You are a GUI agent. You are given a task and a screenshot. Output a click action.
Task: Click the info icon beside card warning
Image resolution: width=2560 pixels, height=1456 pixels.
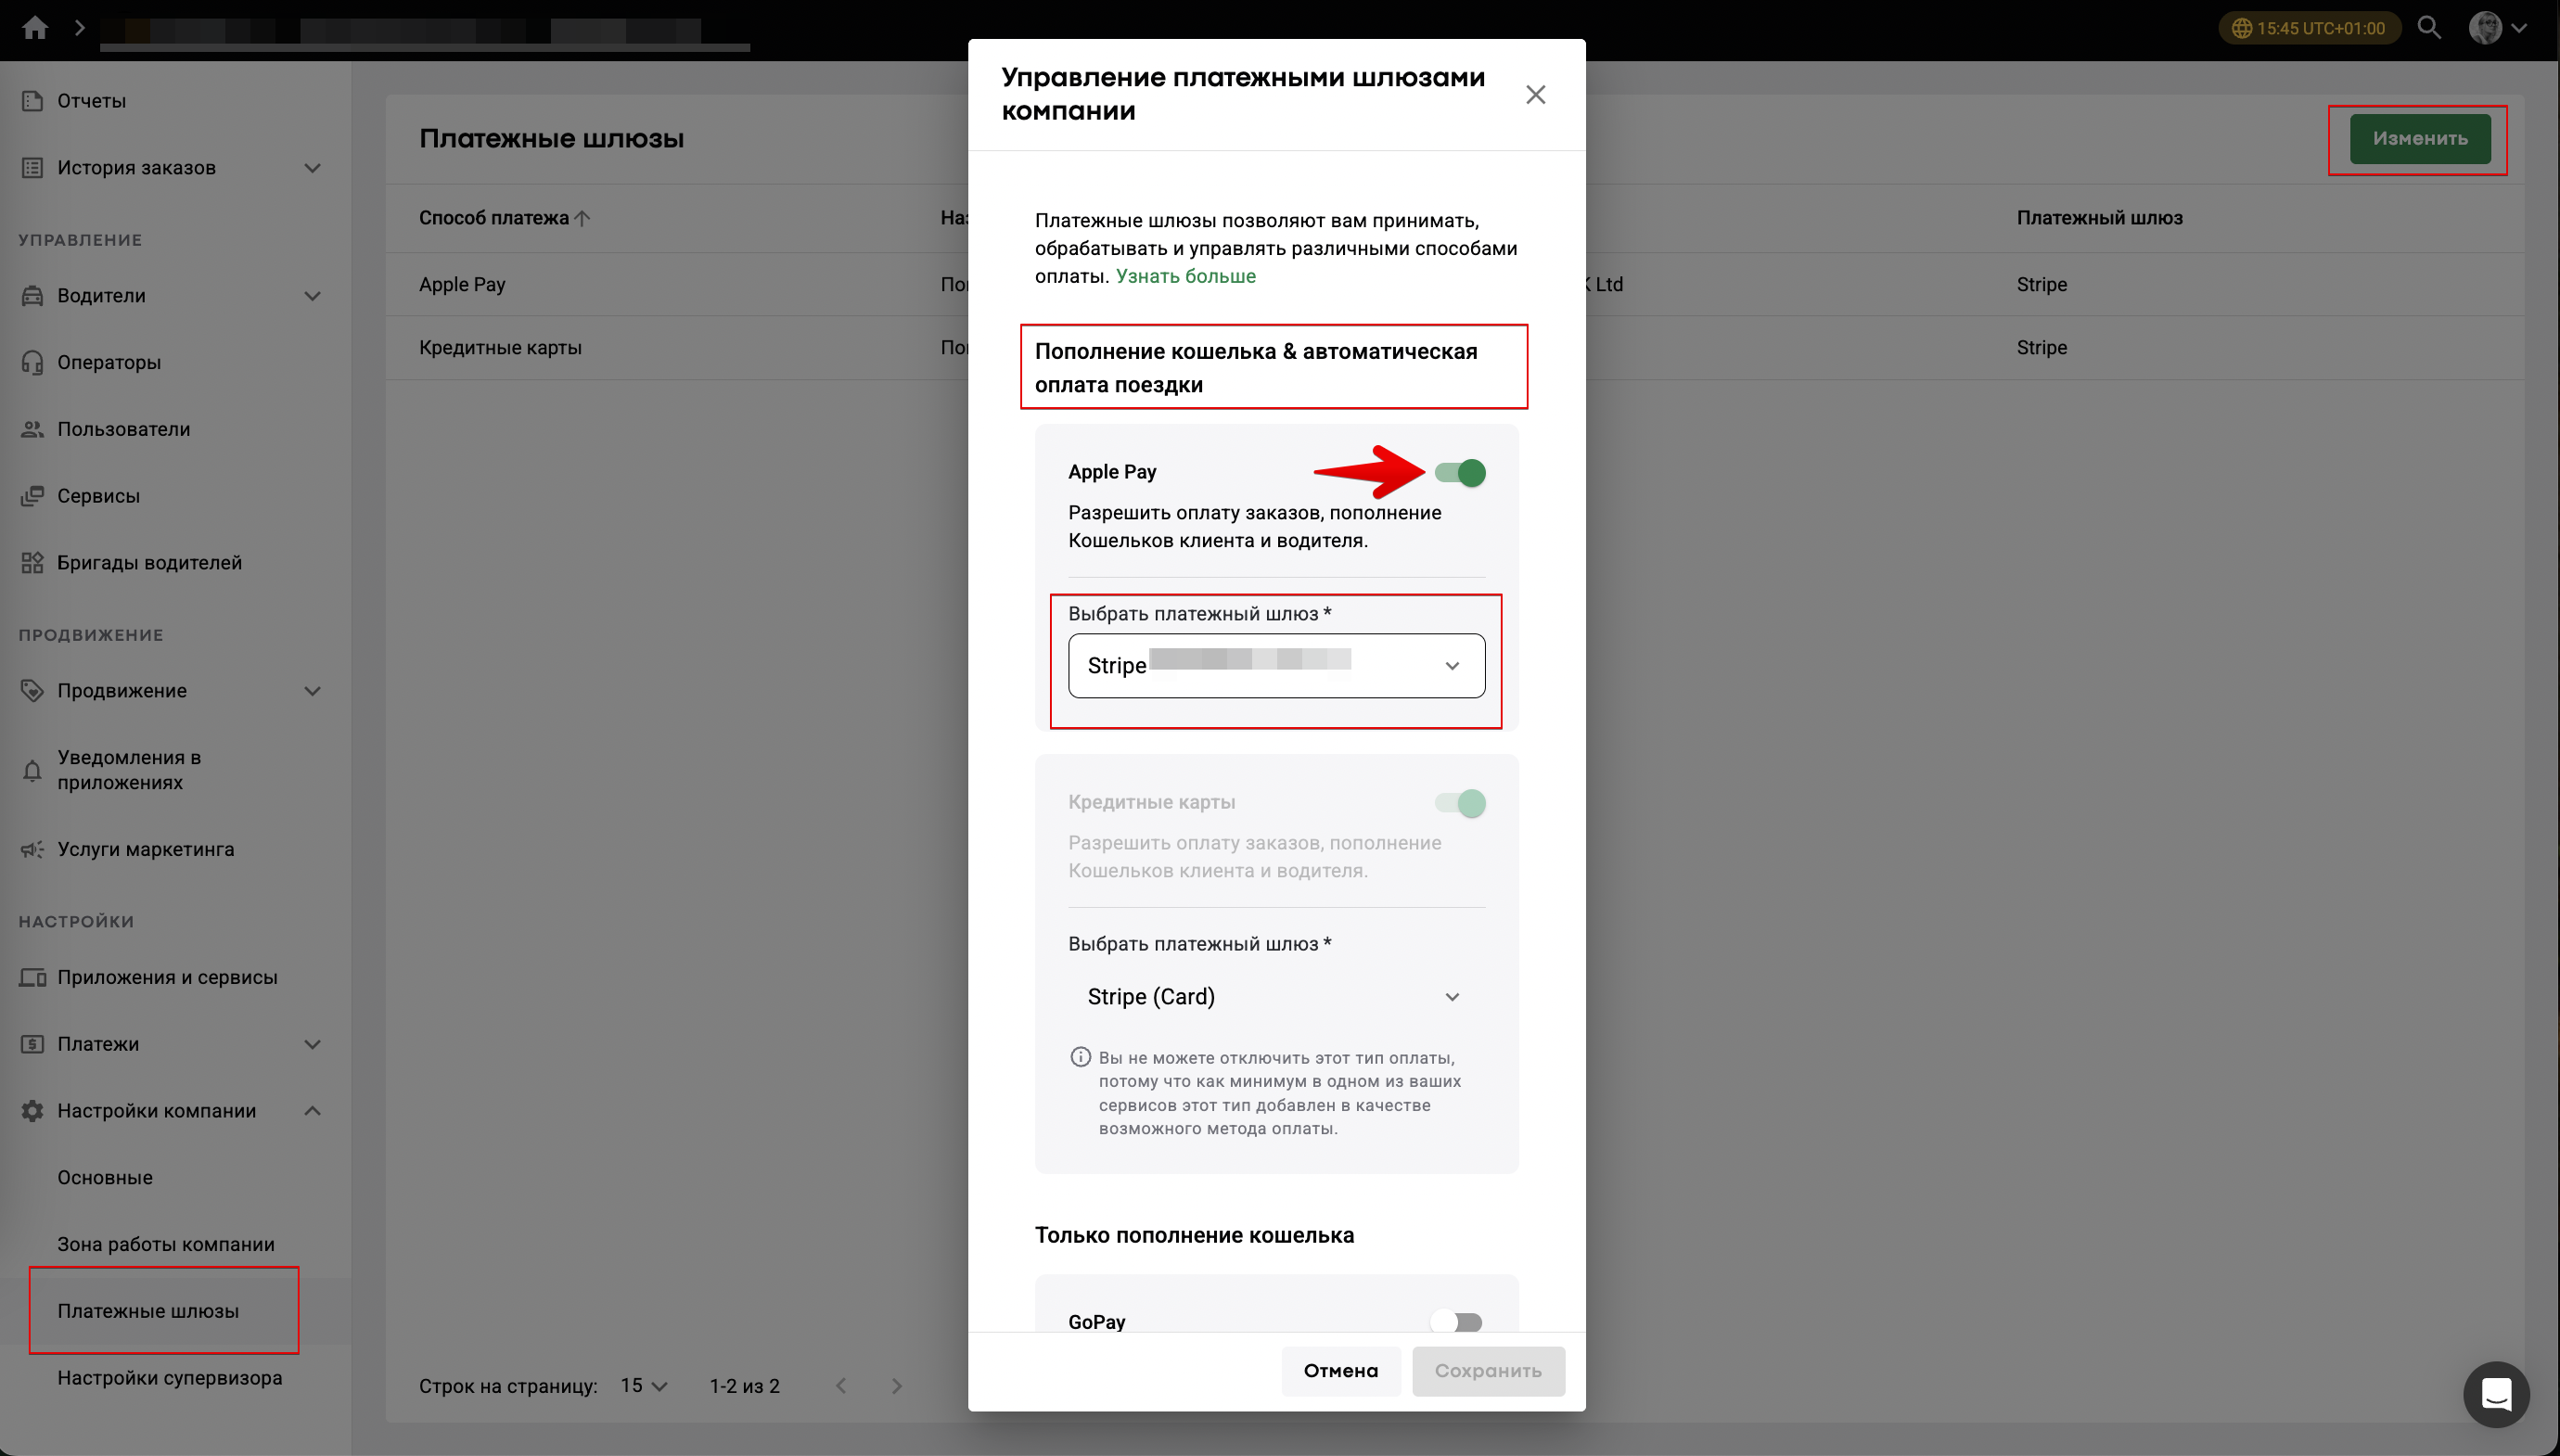pos(1080,1057)
